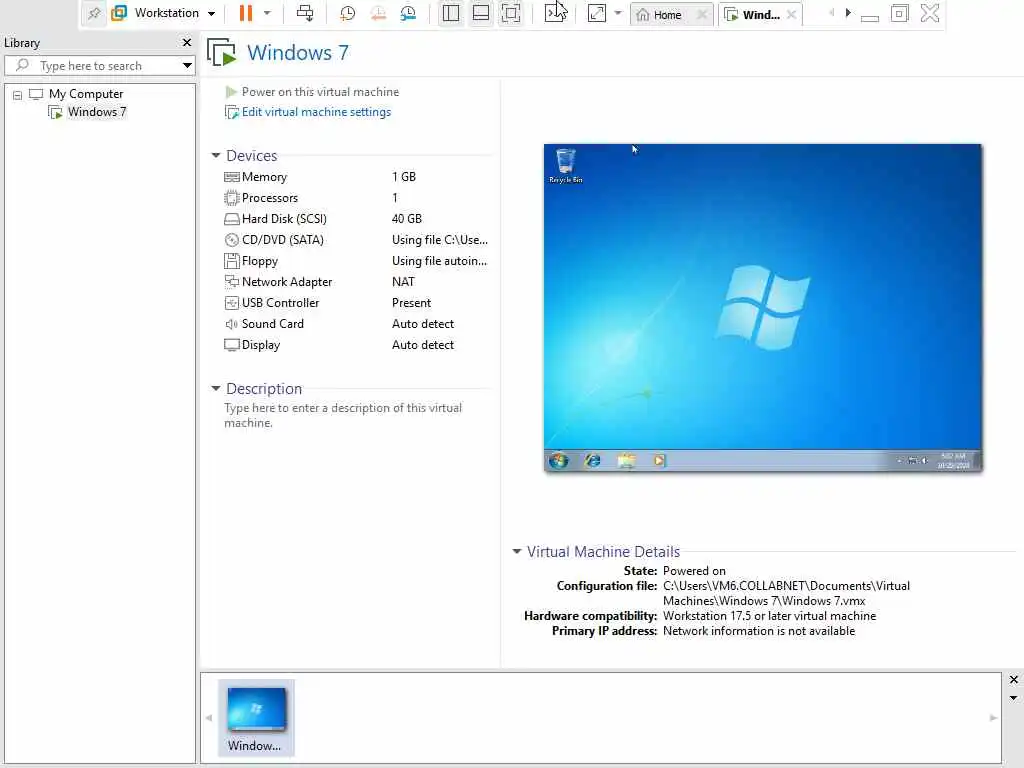Collapse the My Computer tree node

pos(18,95)
